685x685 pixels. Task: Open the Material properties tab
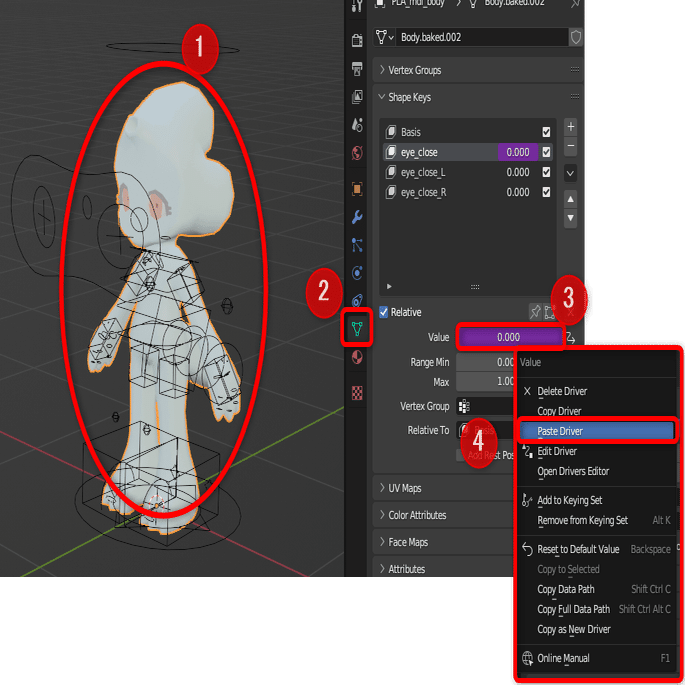click(x=357, y=357)
